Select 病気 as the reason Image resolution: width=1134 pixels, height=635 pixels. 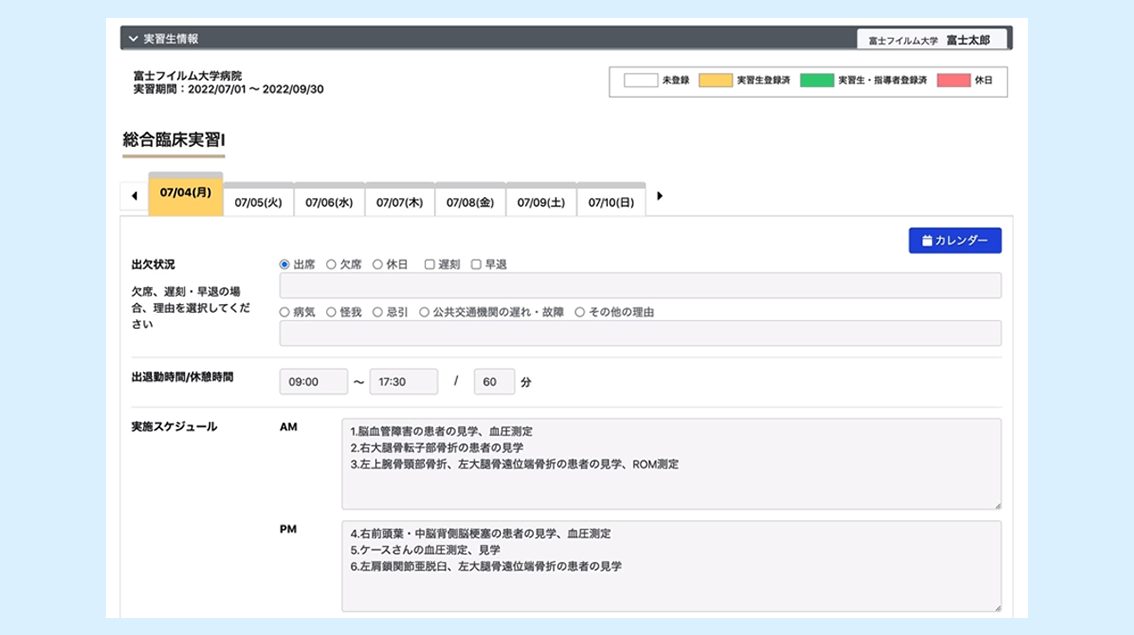(x=285, y=313)
